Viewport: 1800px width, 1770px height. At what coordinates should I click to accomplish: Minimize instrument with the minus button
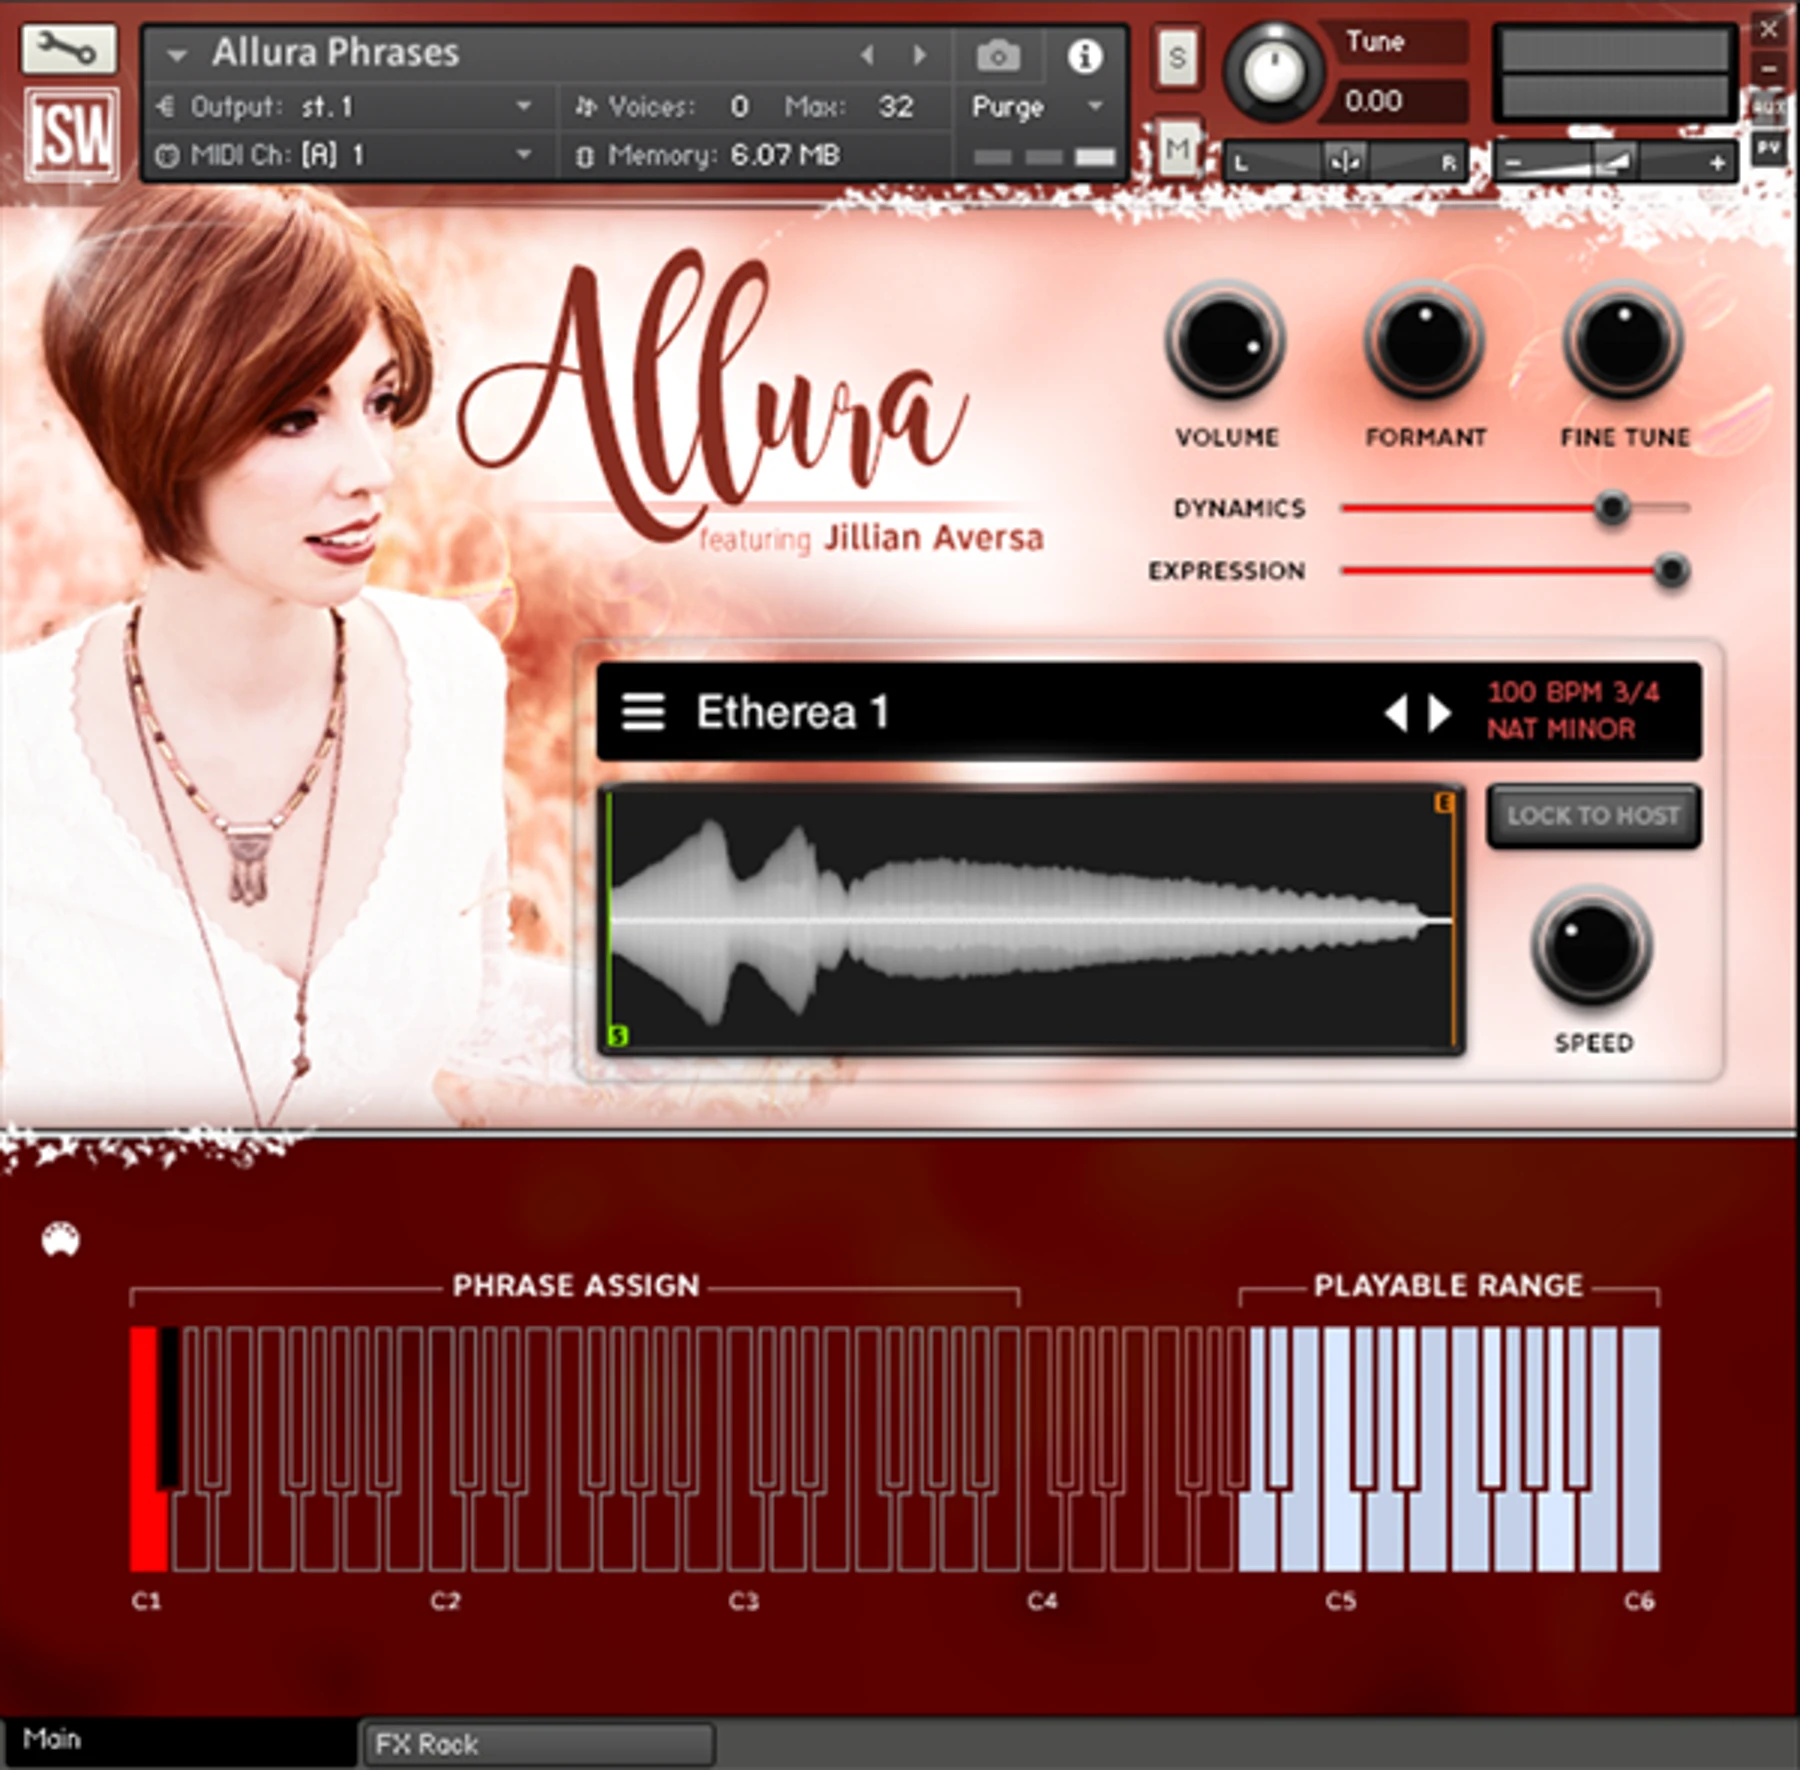tap(1769, 68)
